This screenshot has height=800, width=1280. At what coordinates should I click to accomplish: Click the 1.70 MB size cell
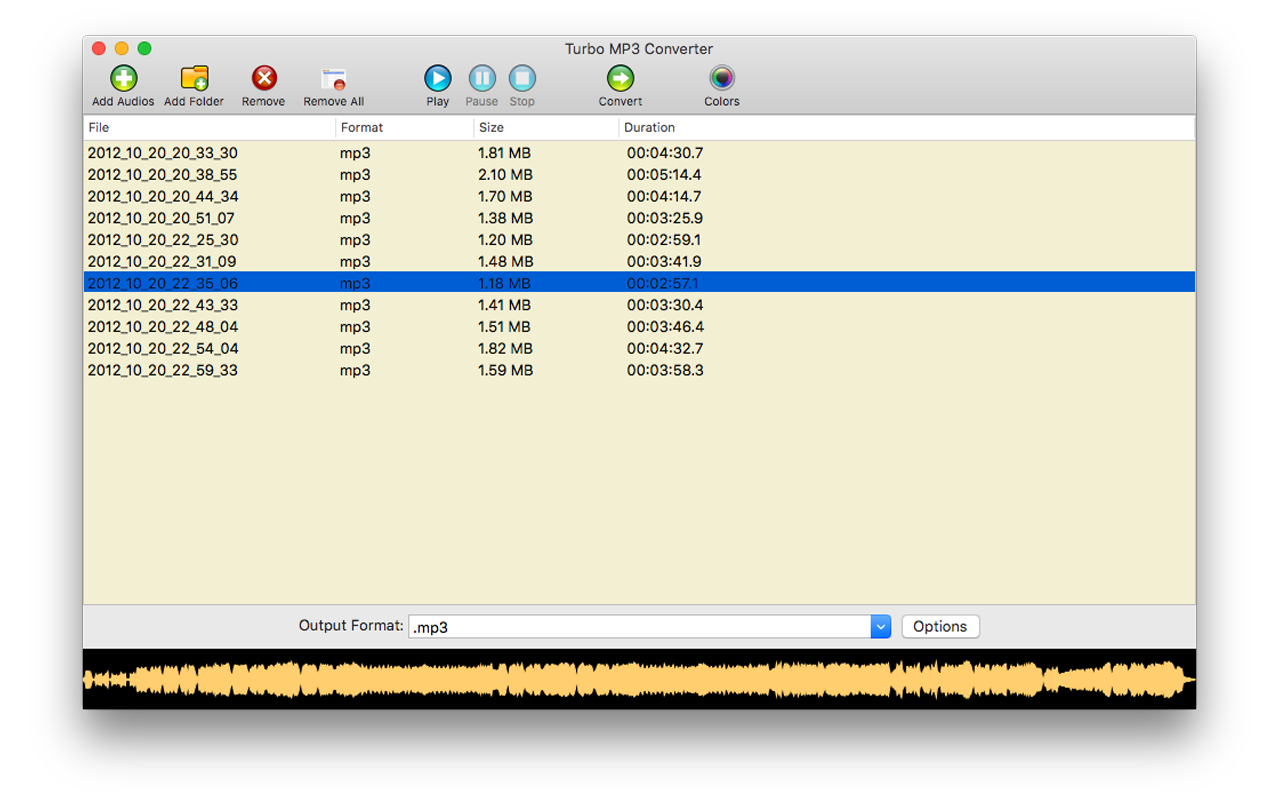pyautogui.click(x=505, y=197)
